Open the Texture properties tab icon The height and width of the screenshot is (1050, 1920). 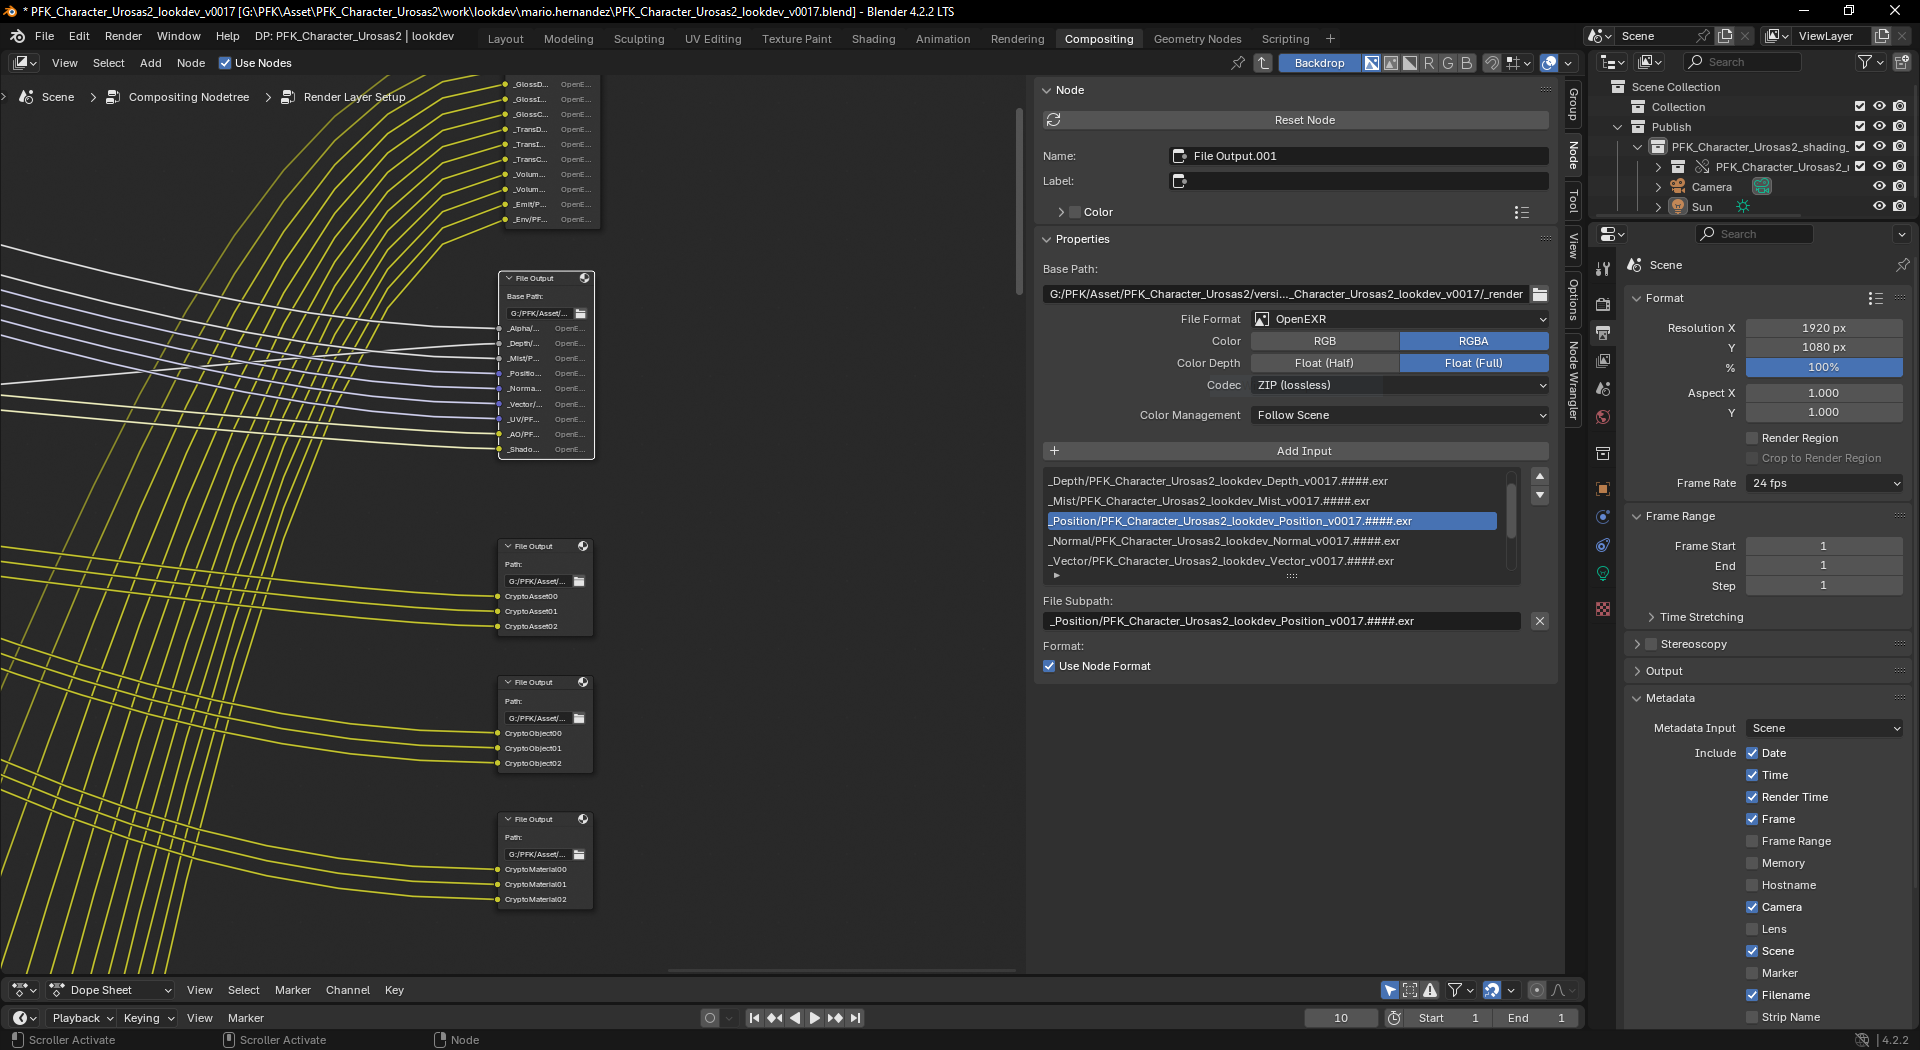(x=1603, y=609)
